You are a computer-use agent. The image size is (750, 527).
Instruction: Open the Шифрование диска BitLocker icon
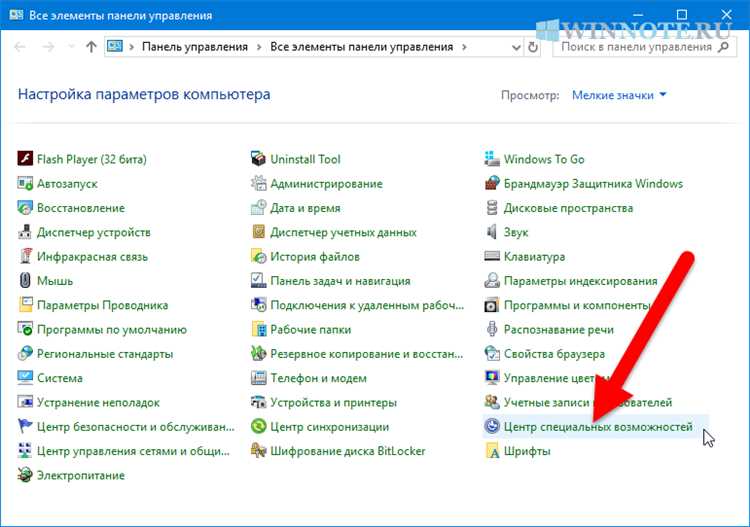pos(258,450)
